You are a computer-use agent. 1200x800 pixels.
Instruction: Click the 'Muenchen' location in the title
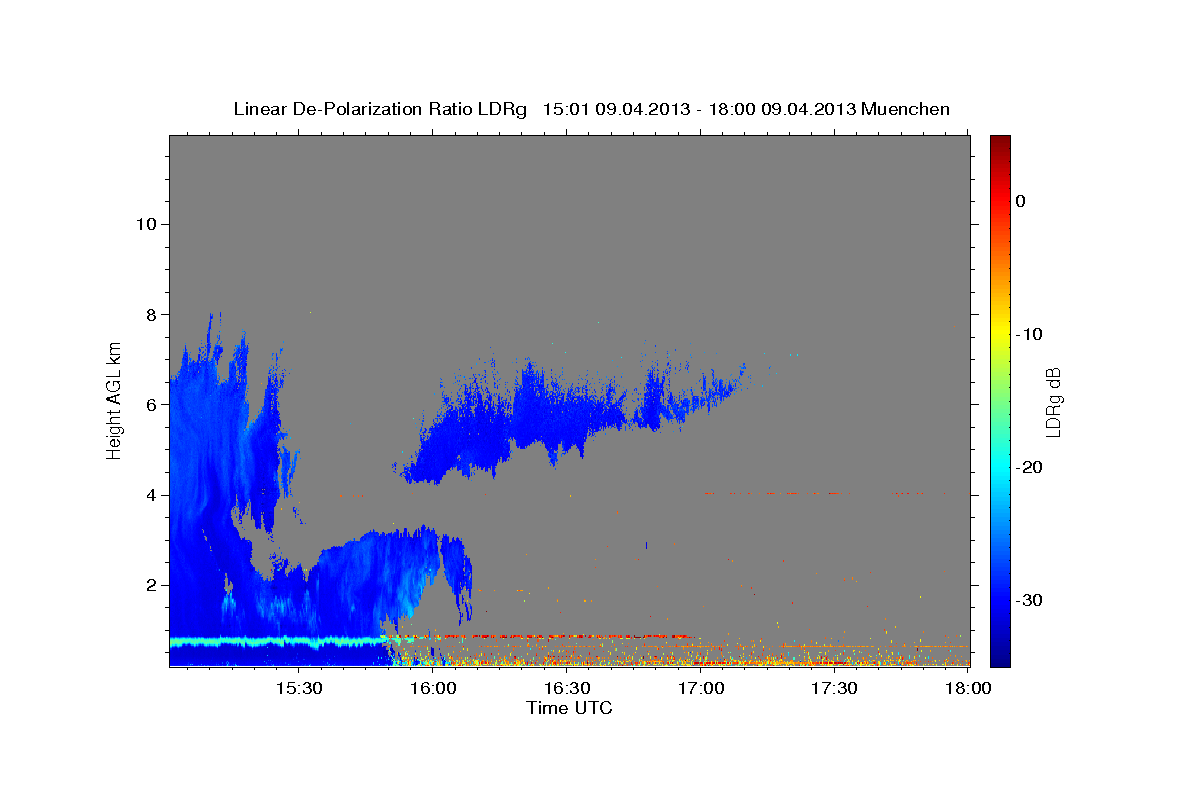pyautogui.click(x=906, y=109)
